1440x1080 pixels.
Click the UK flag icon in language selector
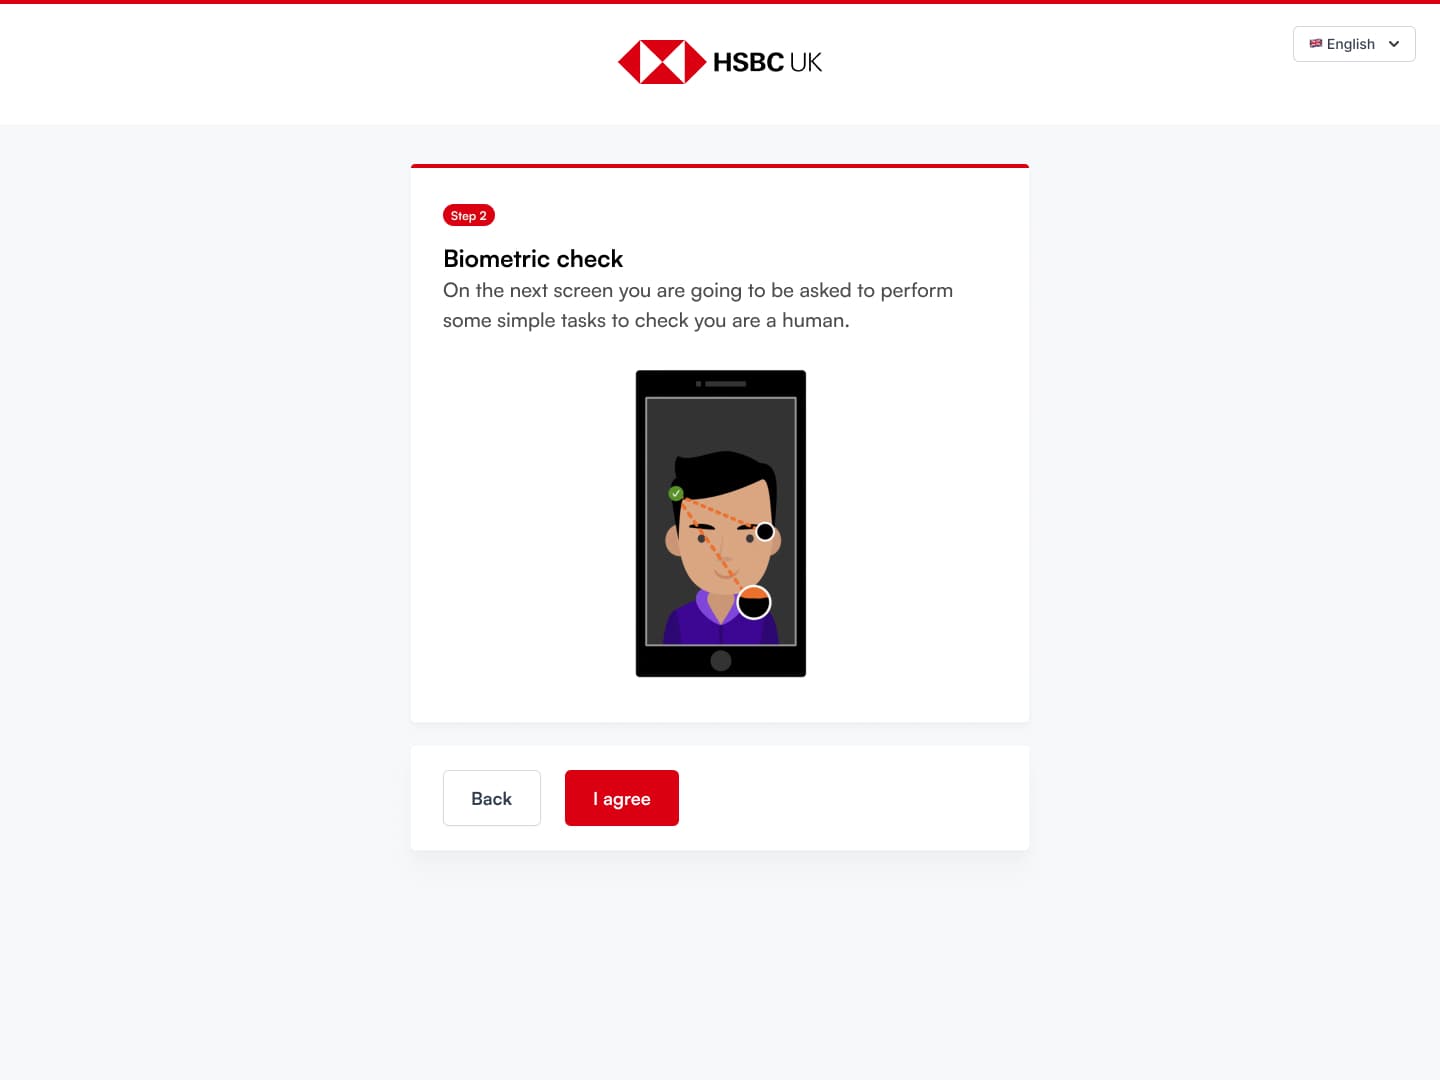point(1316,44)
